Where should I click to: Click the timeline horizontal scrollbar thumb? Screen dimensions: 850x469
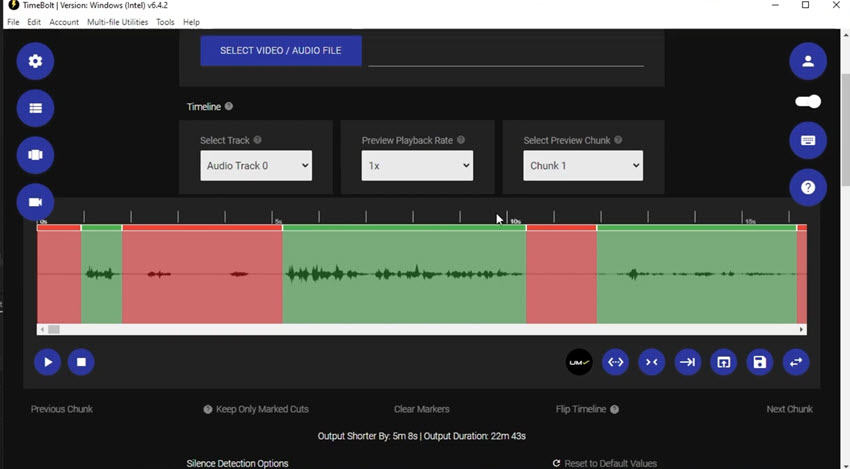[x=54, y=329]
